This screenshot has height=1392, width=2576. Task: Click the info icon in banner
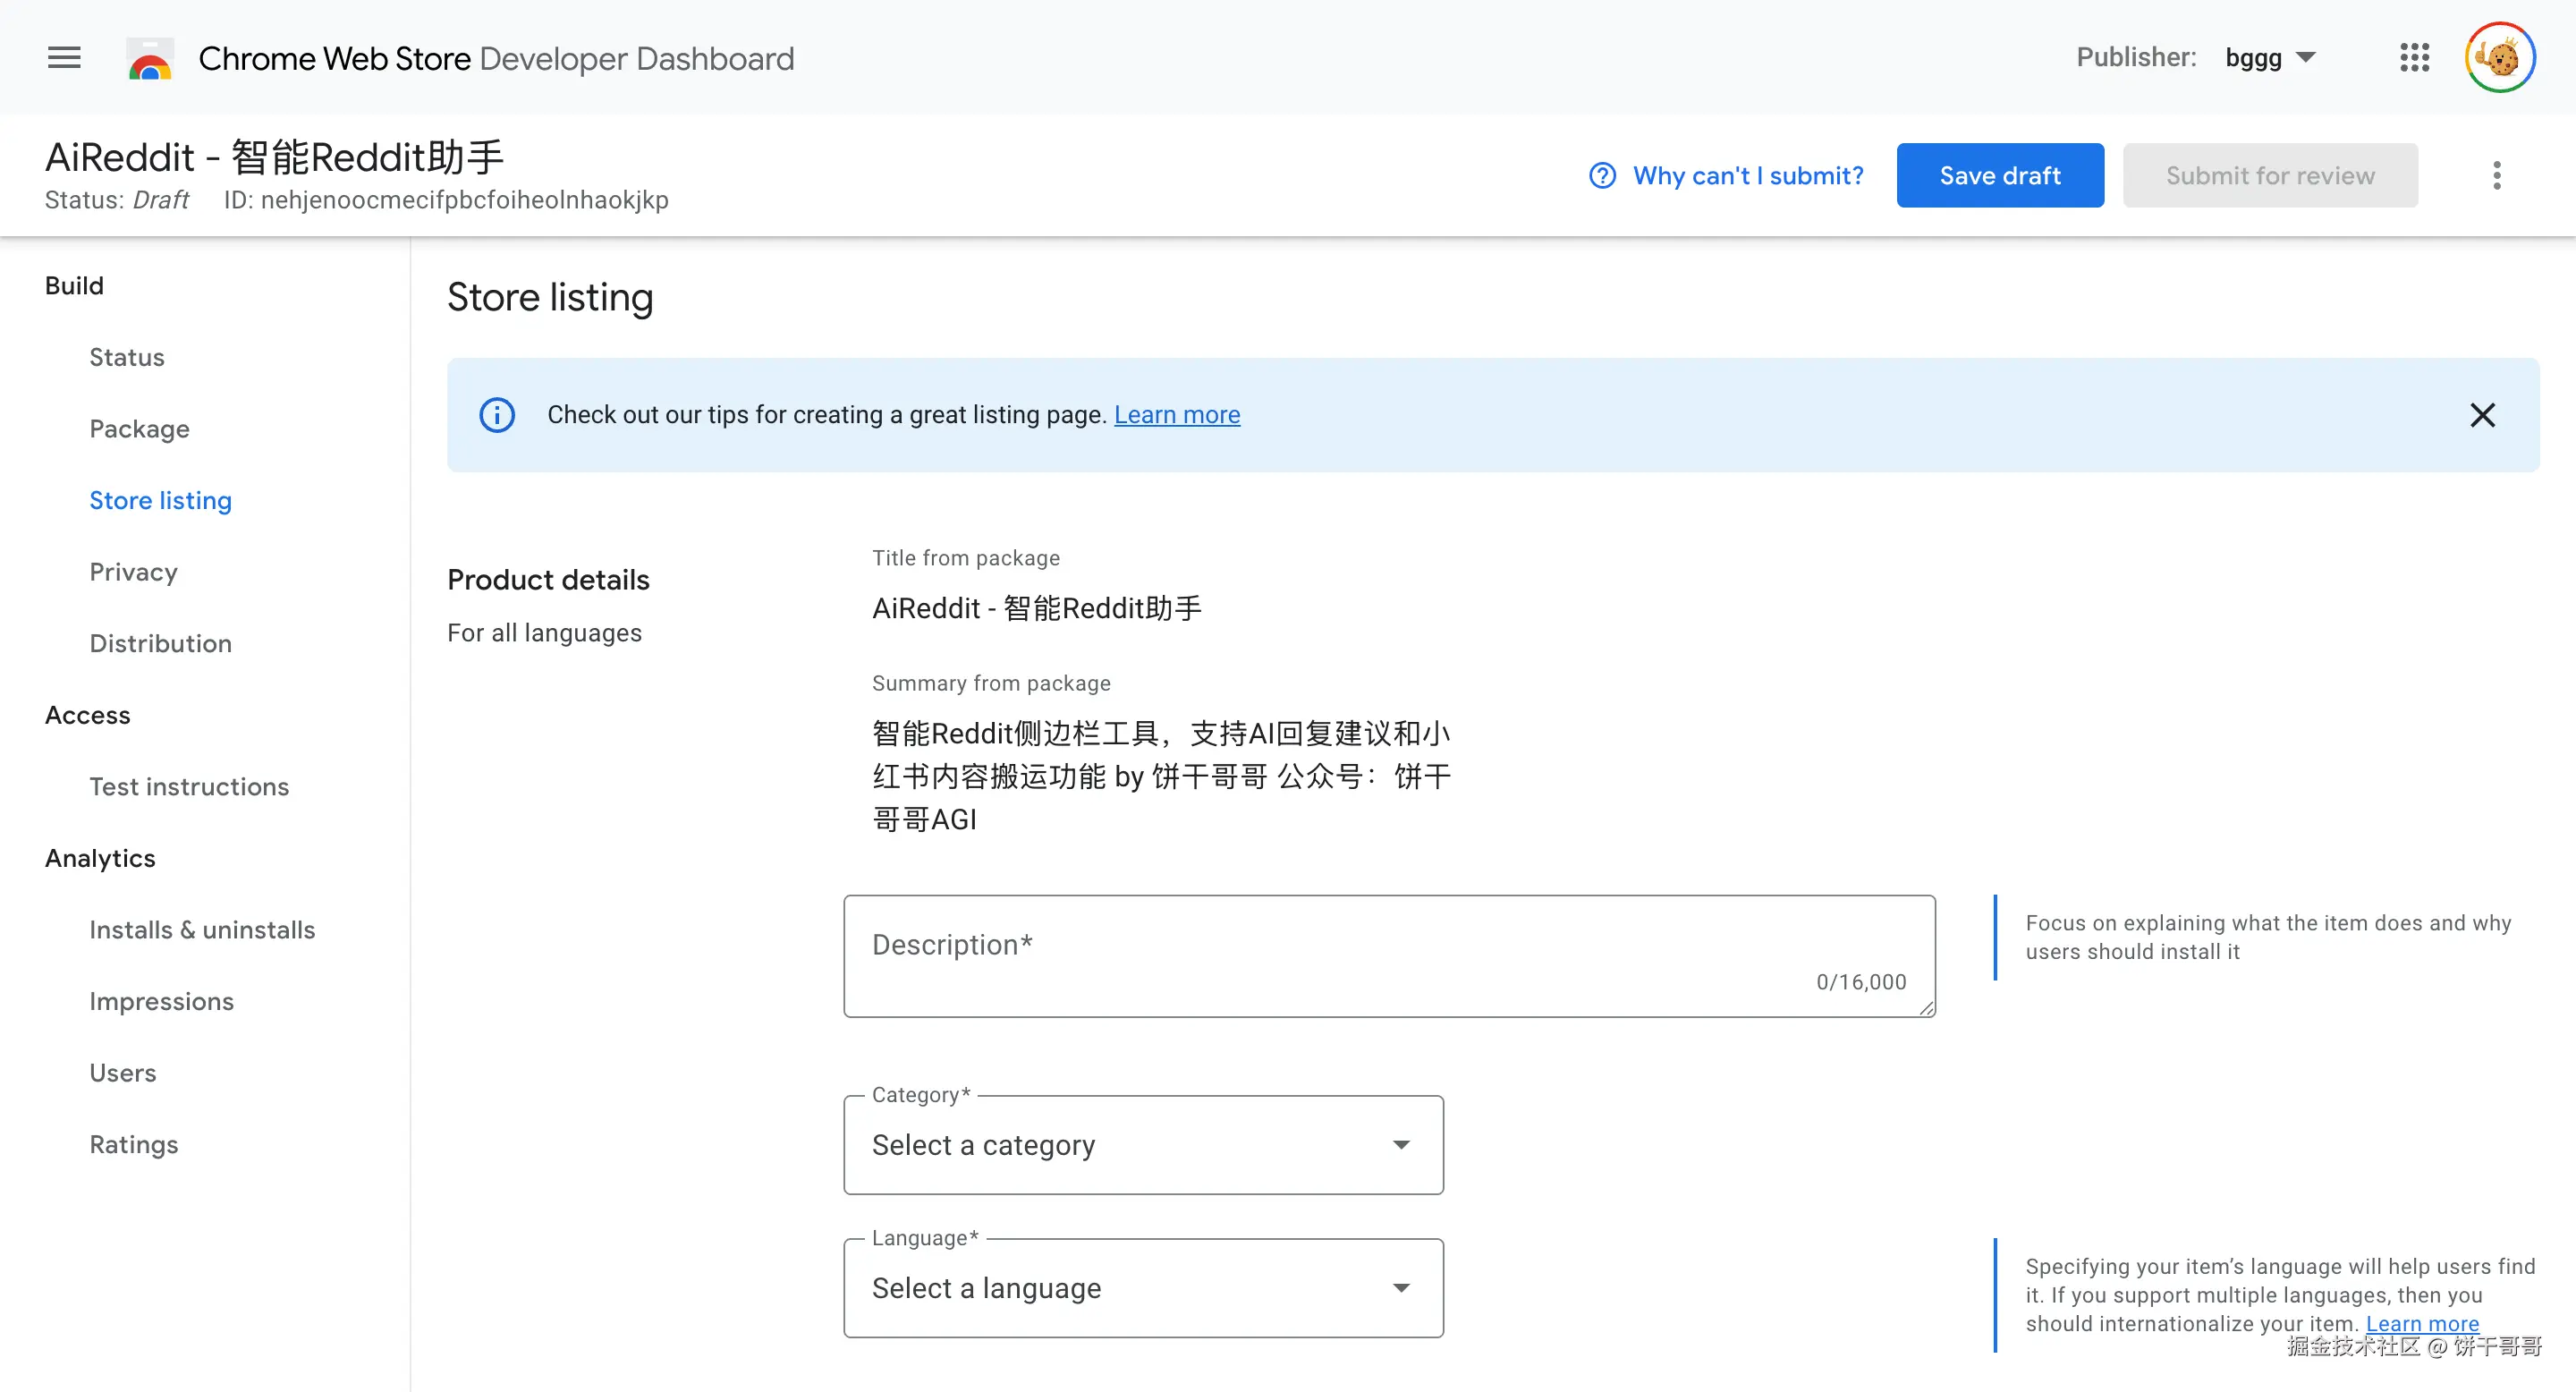click(x=497, y=414)
